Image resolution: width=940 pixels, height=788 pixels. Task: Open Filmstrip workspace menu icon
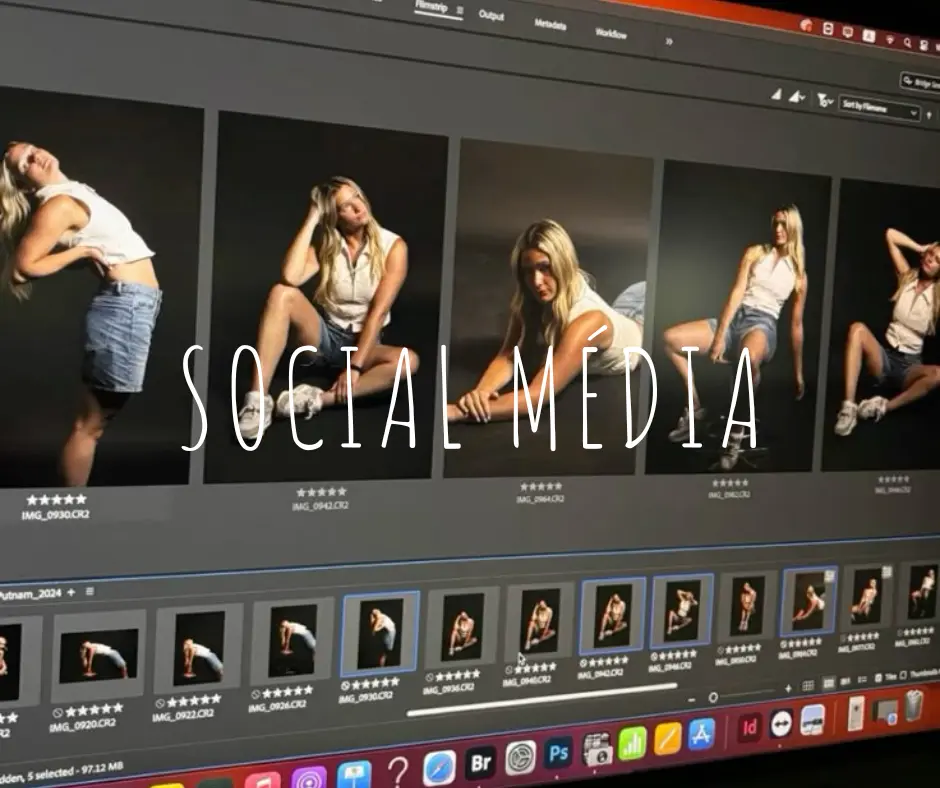coord(460,10)
